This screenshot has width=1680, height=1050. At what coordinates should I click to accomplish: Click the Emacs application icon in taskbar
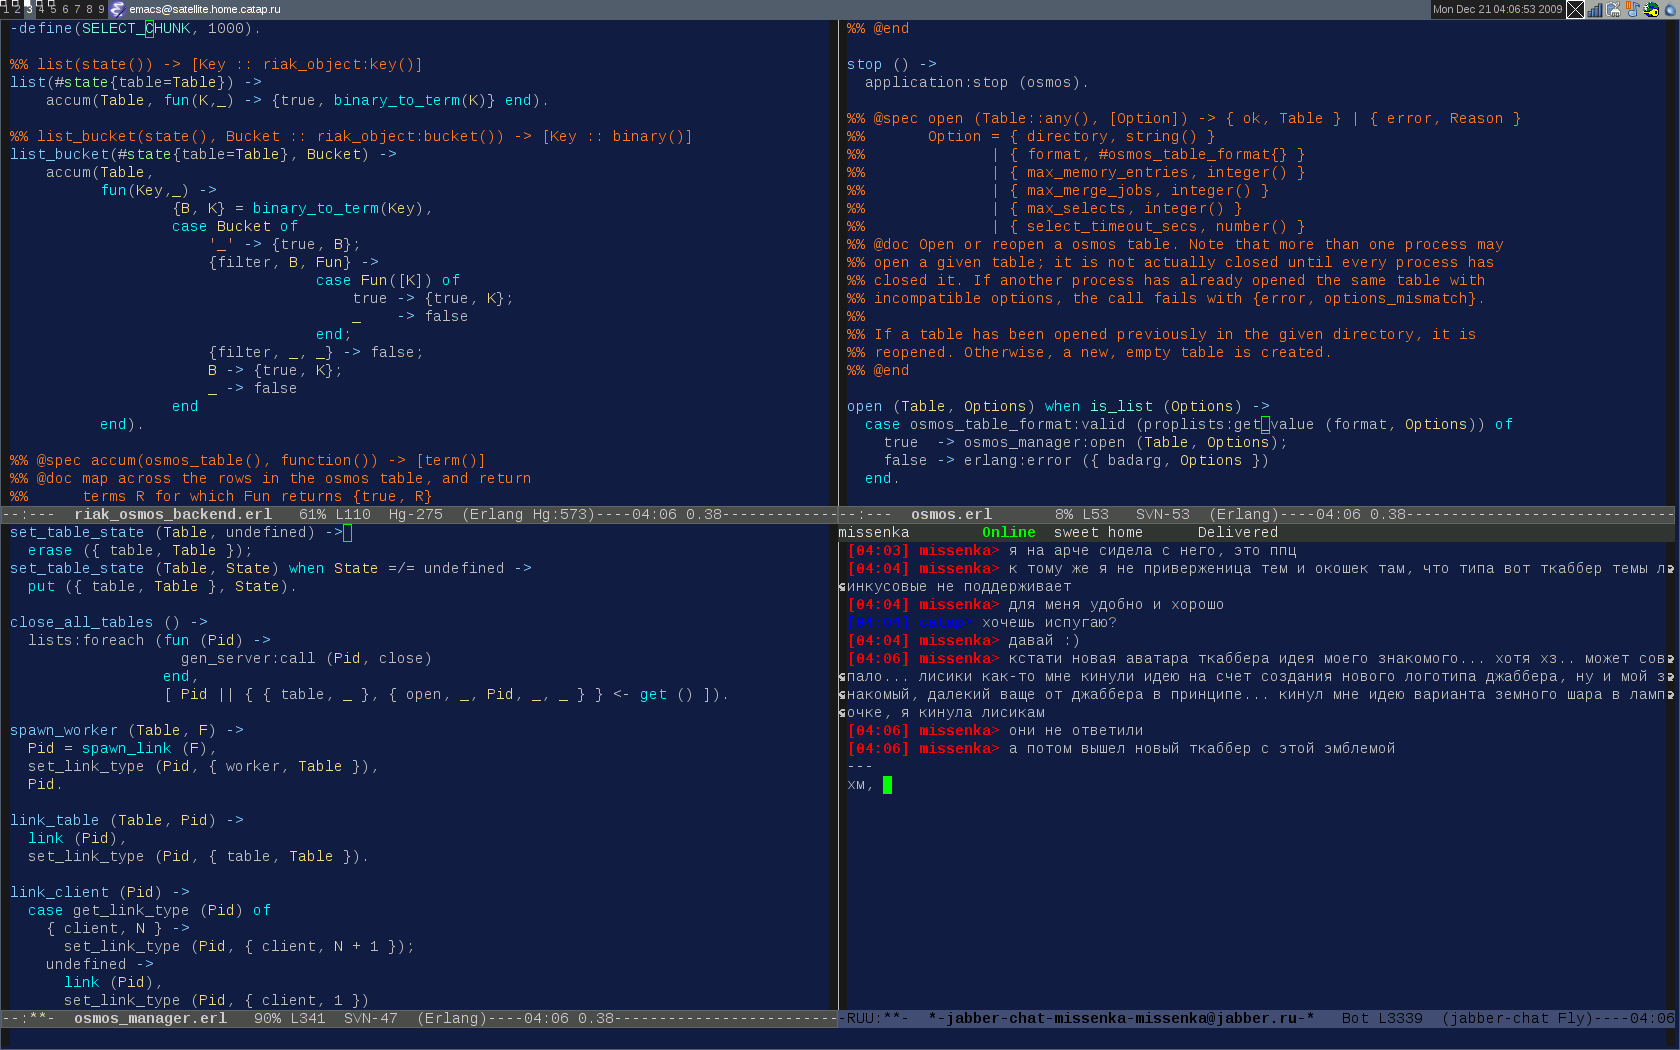(x=118, y=9)
